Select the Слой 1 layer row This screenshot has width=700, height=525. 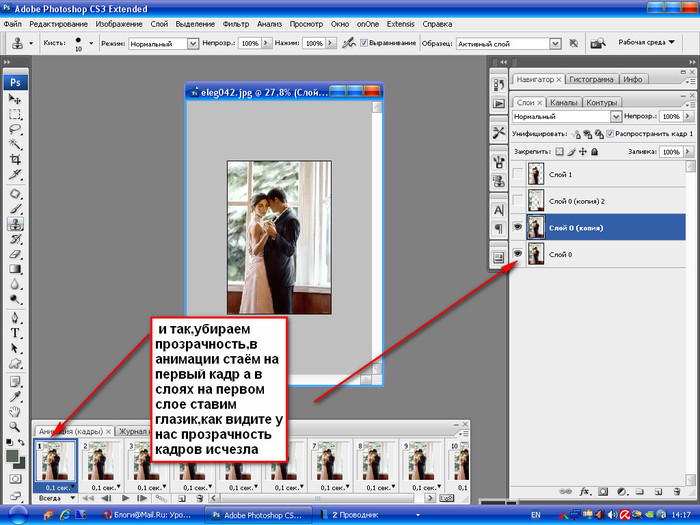coord(598,174)
